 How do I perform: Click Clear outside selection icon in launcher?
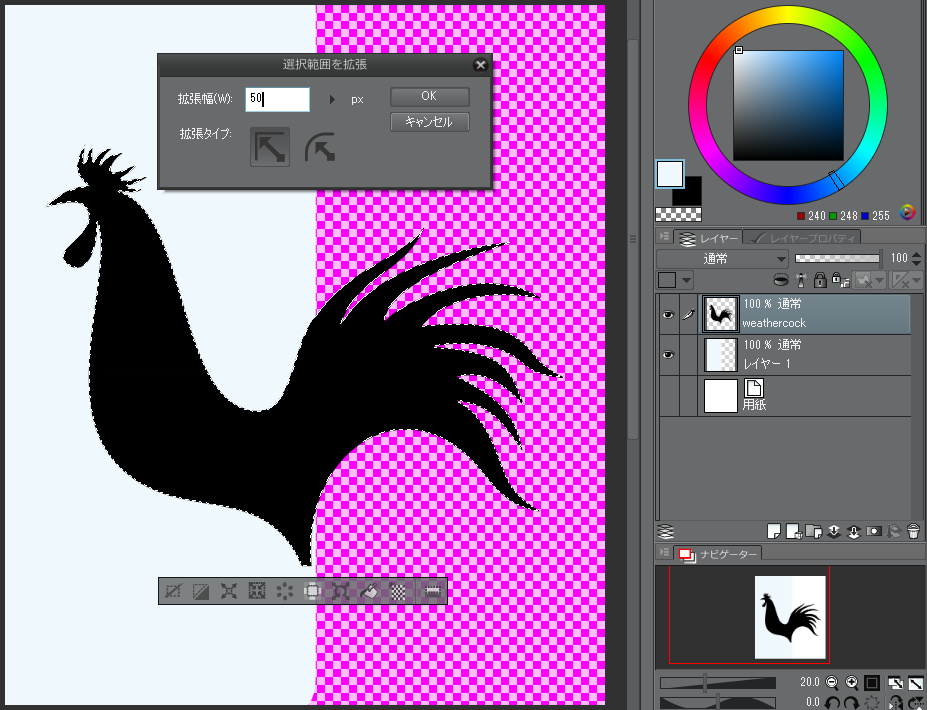pyautogui.click(x=313, y=591)
